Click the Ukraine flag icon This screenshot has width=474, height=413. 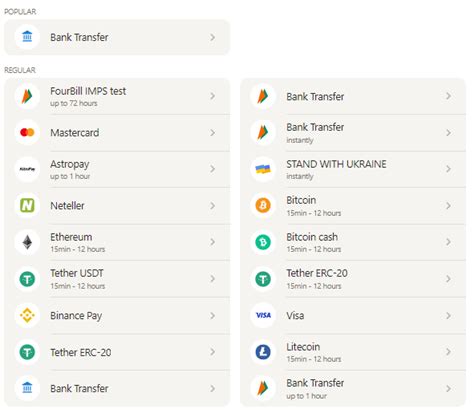coord(263,169)
